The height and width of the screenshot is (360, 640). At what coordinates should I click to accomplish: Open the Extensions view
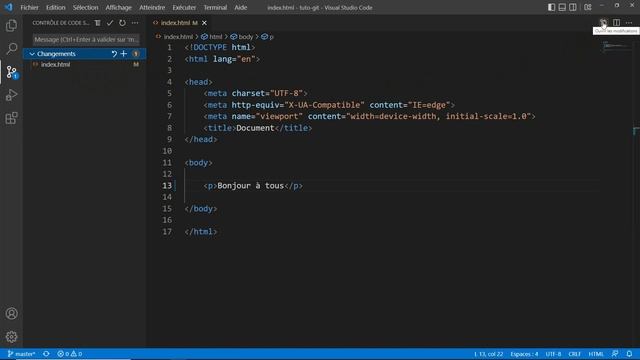coord(11,118)
